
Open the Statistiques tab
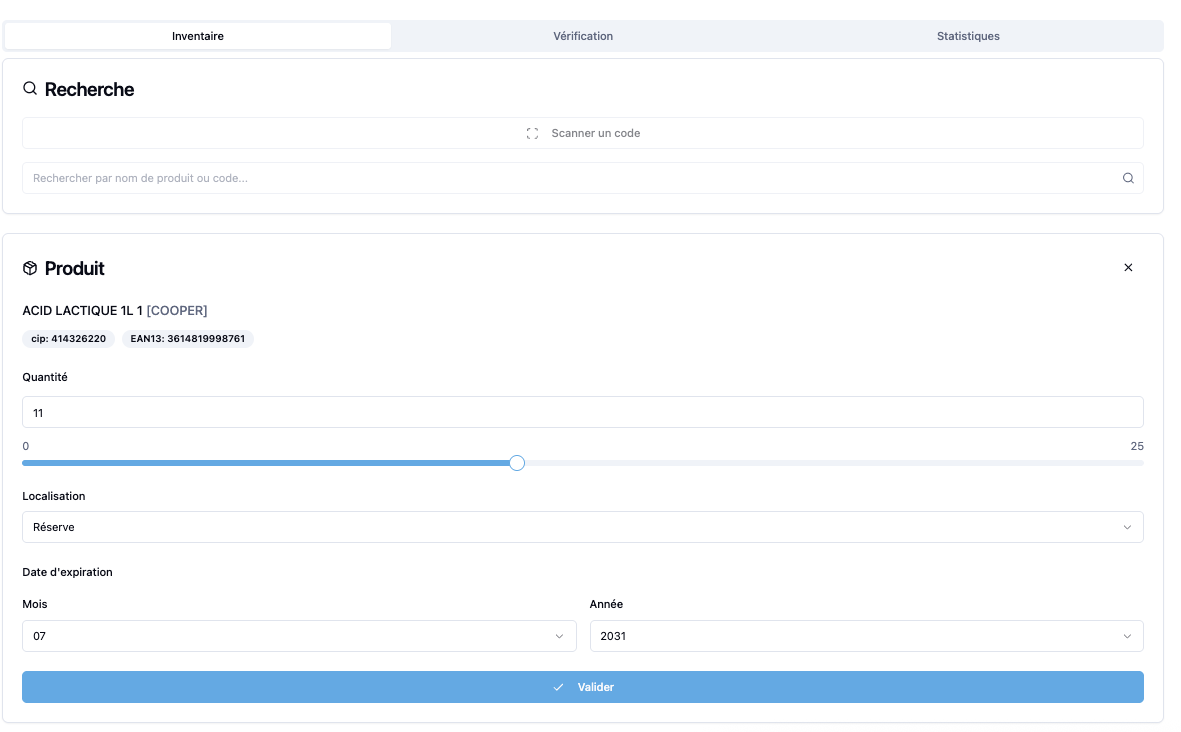pos(968,36)
